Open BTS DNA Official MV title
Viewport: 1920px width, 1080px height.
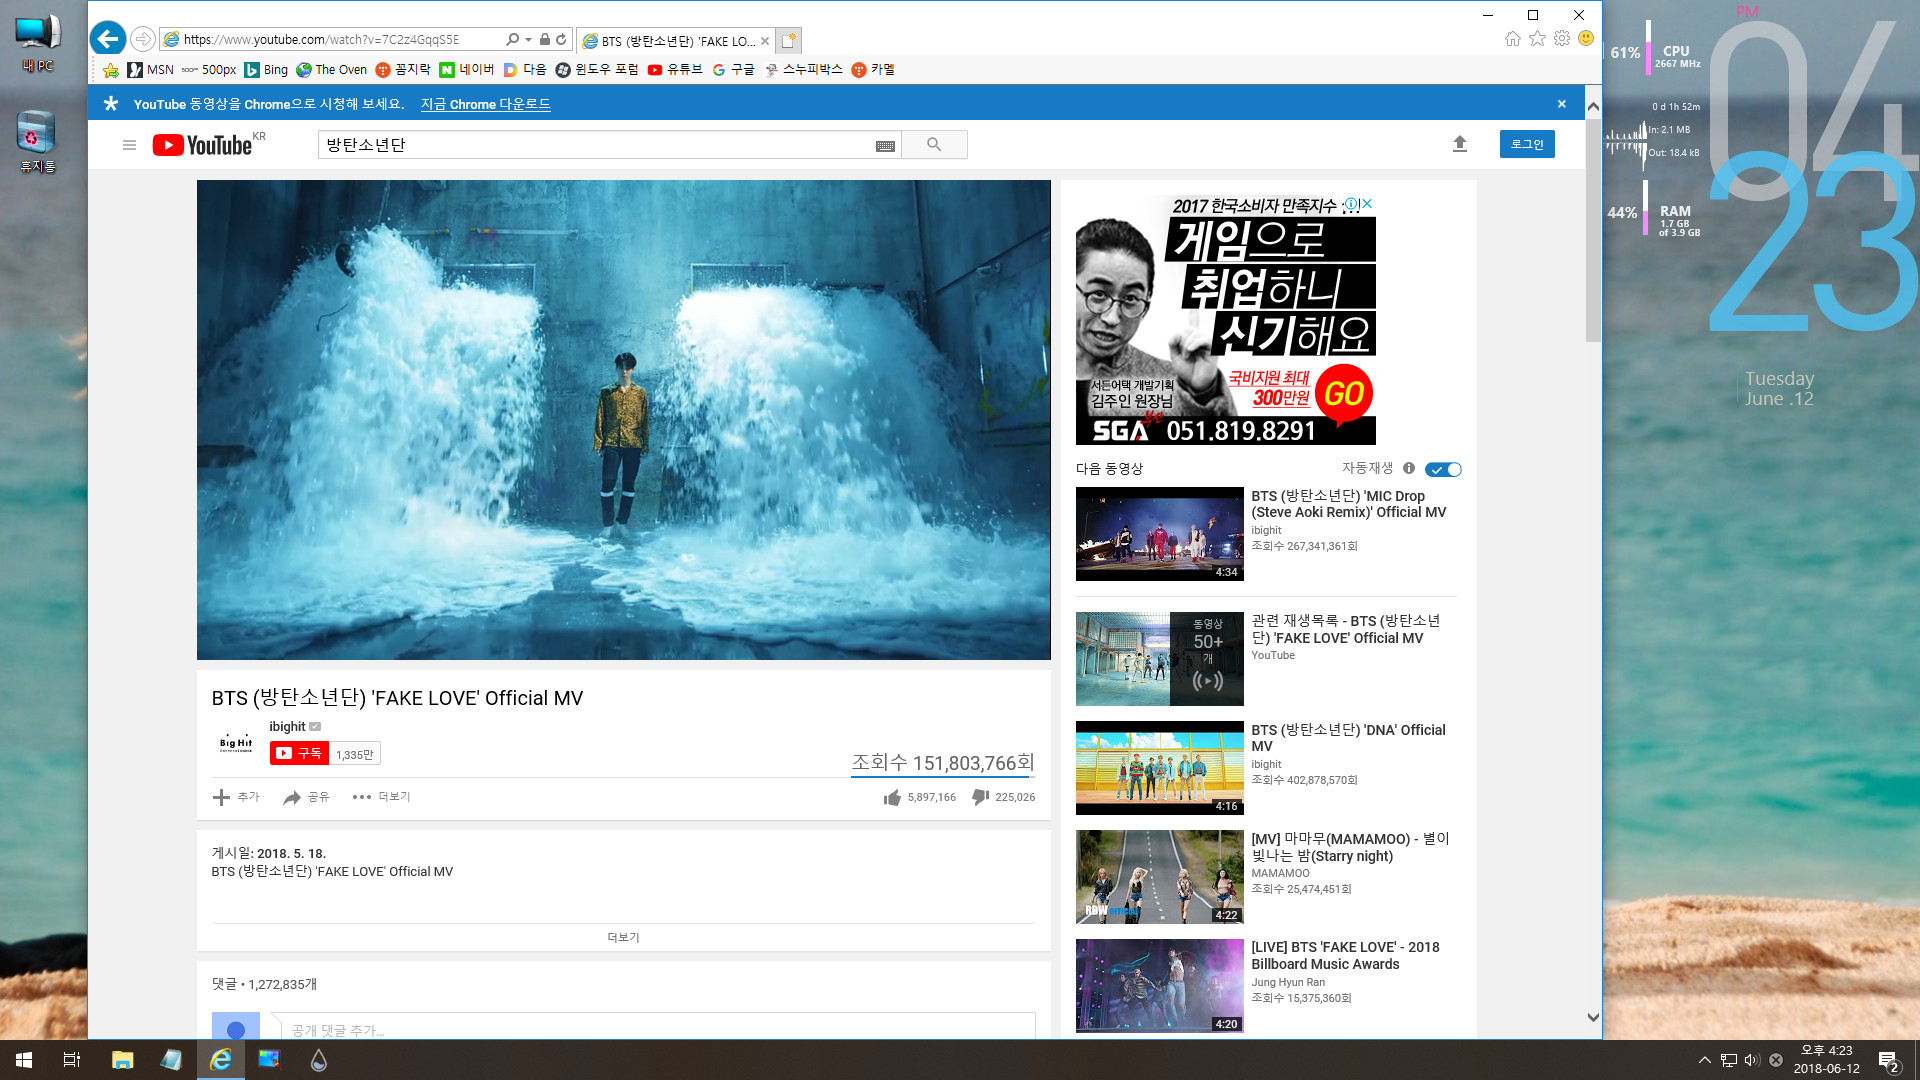click(1348, 738)
